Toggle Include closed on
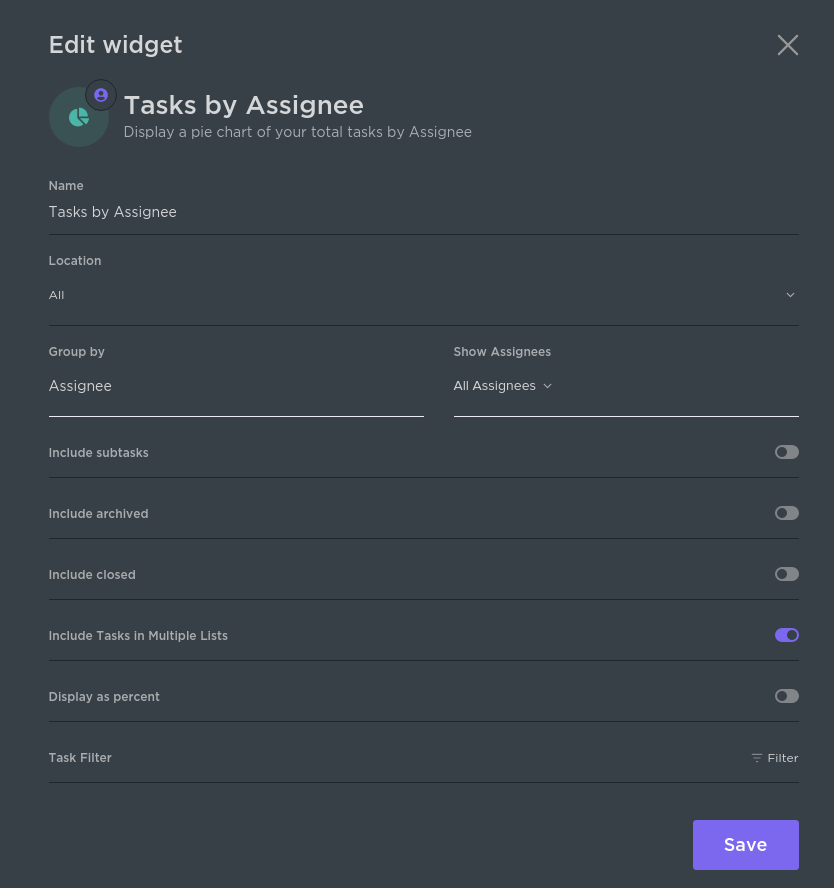834x888 pixels. [x=786, y=574]
